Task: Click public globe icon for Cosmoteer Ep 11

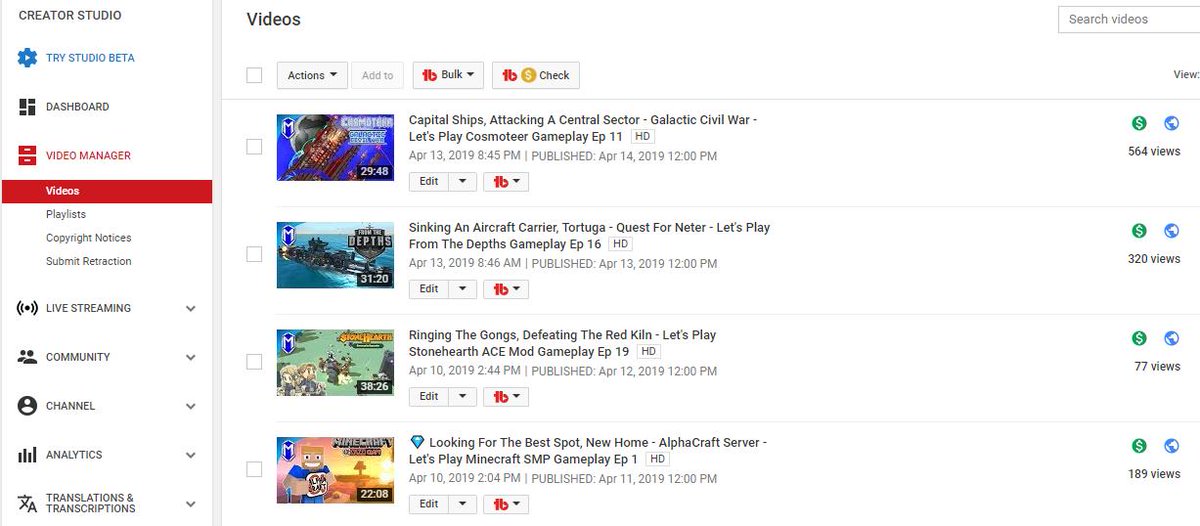Action: pos(1172,123)
